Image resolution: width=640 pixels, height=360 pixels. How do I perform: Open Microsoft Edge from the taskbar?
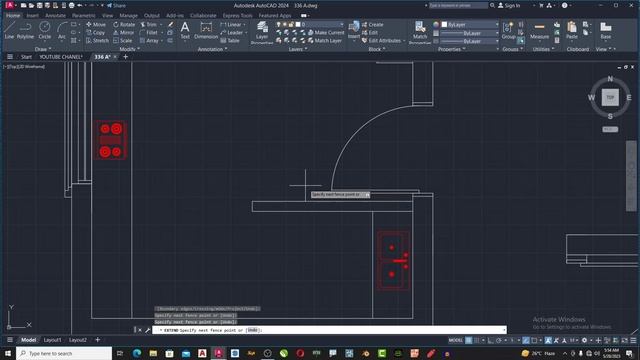[x=136, y=353]
